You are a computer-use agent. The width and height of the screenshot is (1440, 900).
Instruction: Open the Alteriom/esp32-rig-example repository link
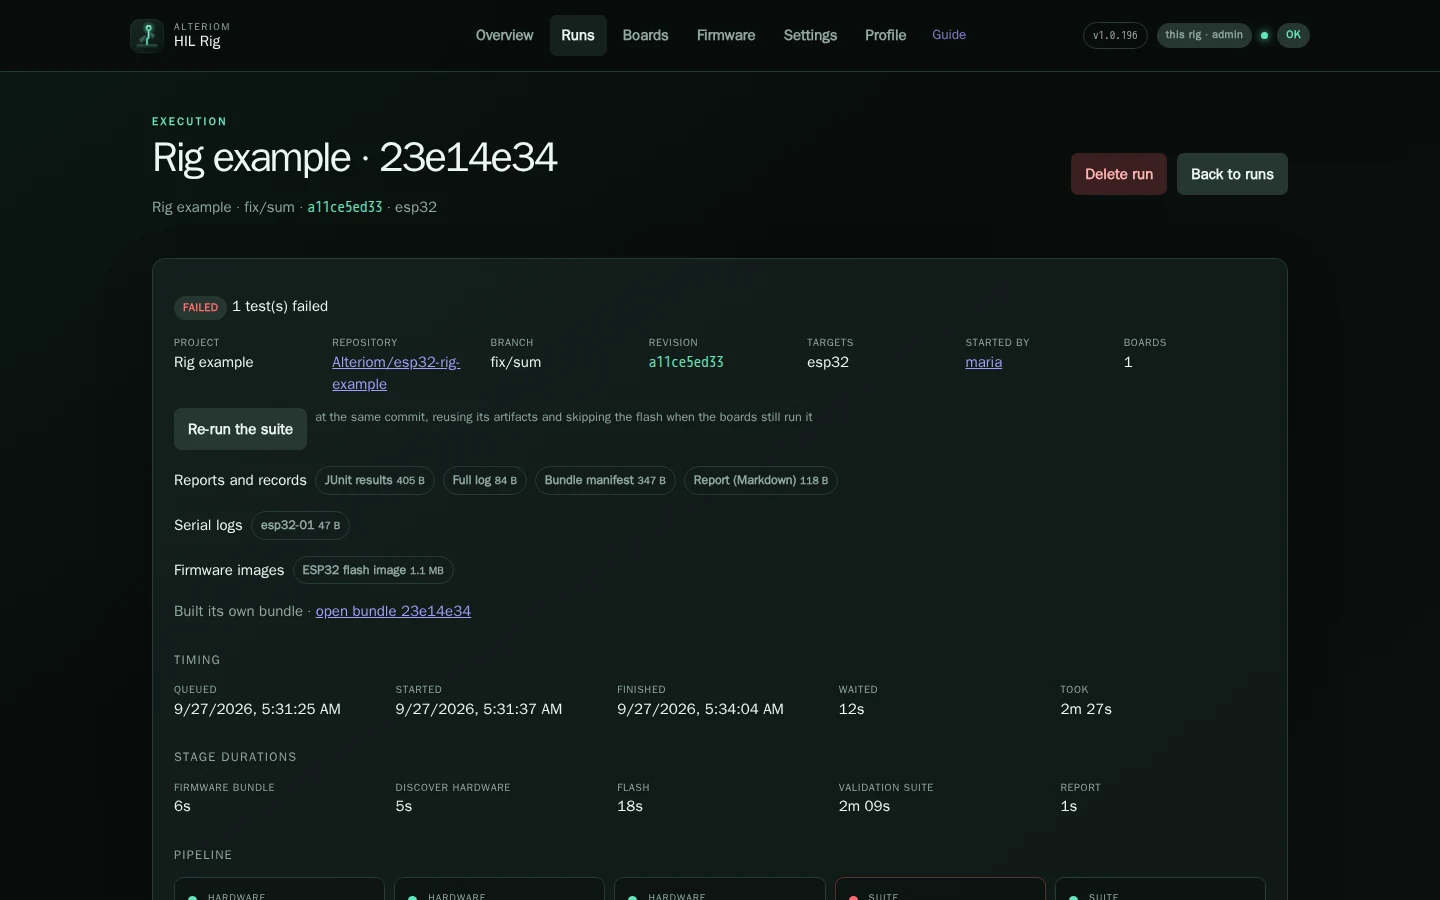tap(396, 373)
